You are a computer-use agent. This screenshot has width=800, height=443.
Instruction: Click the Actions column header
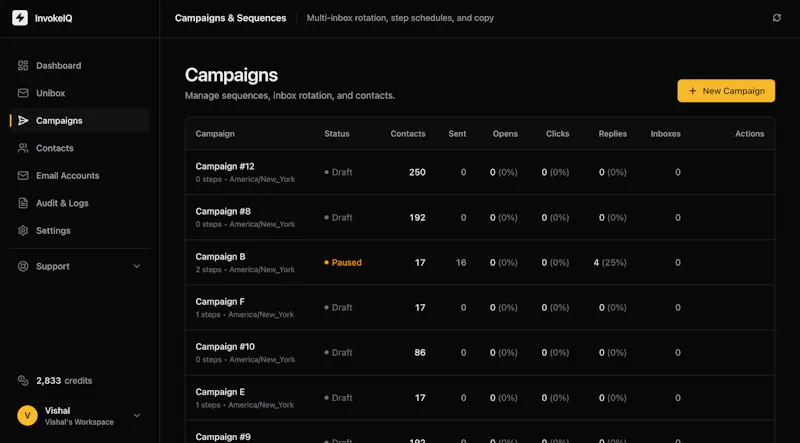749,134
